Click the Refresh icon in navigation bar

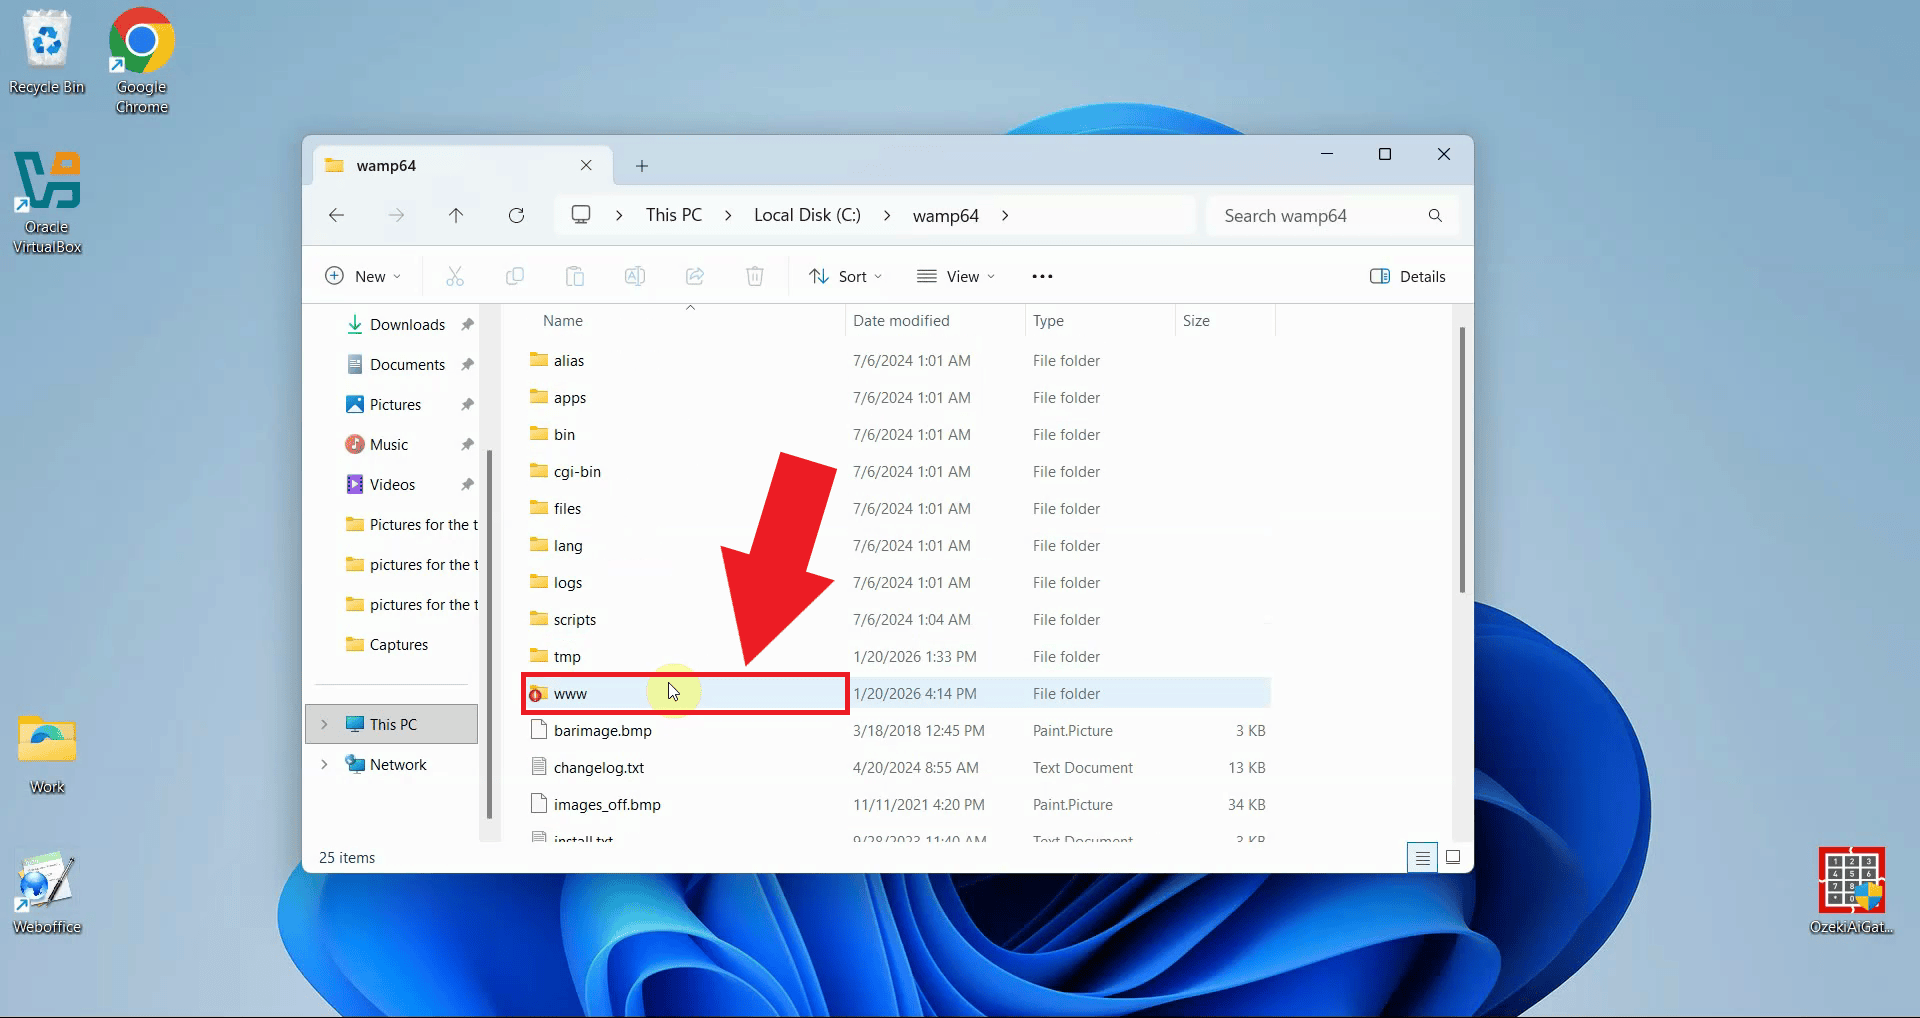516,215
